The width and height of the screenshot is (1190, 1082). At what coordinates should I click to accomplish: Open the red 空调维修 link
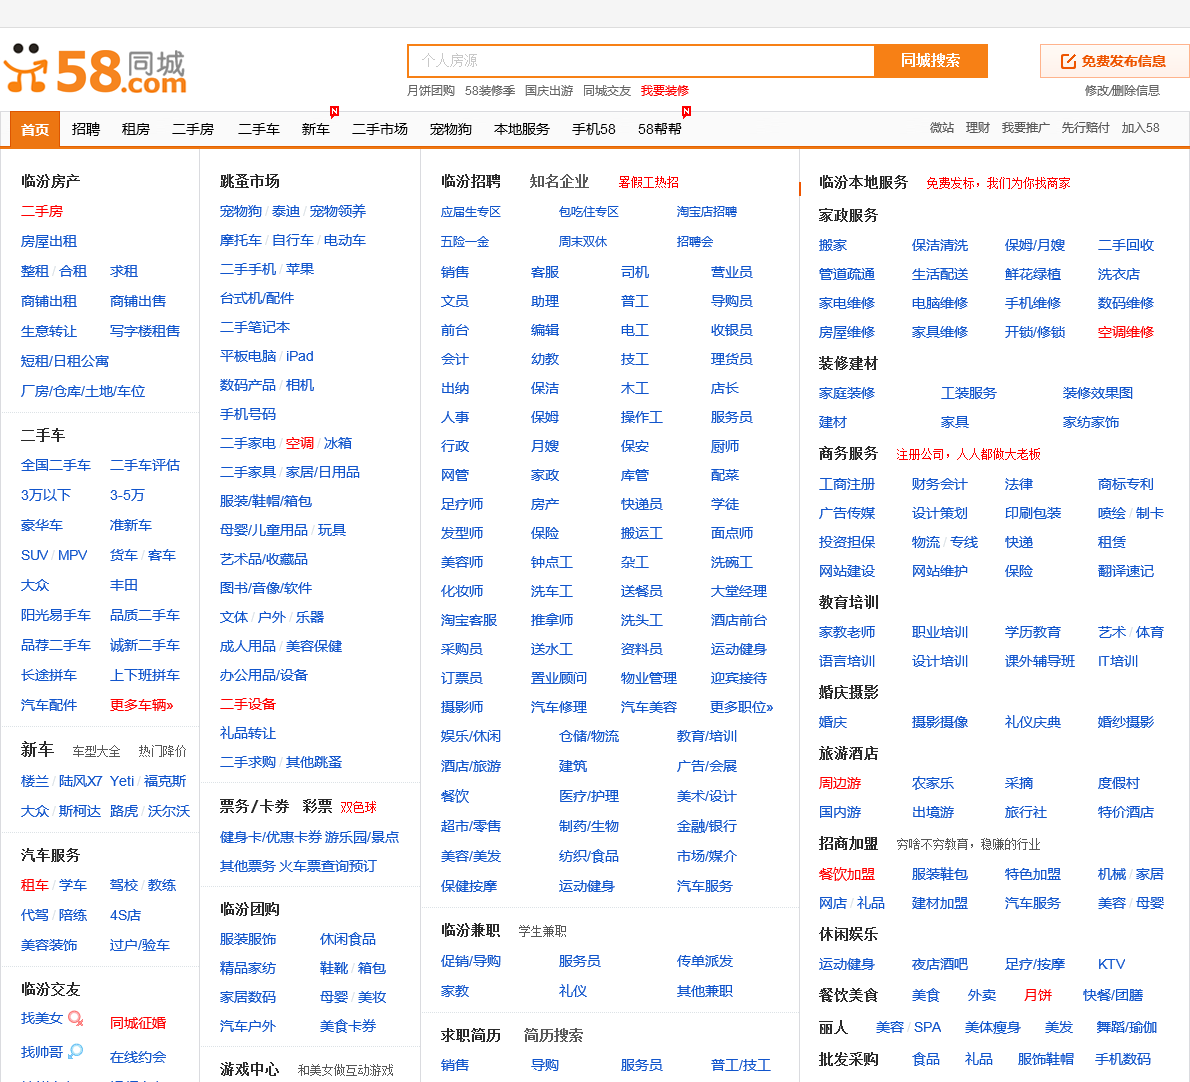tap(1125, 332)
